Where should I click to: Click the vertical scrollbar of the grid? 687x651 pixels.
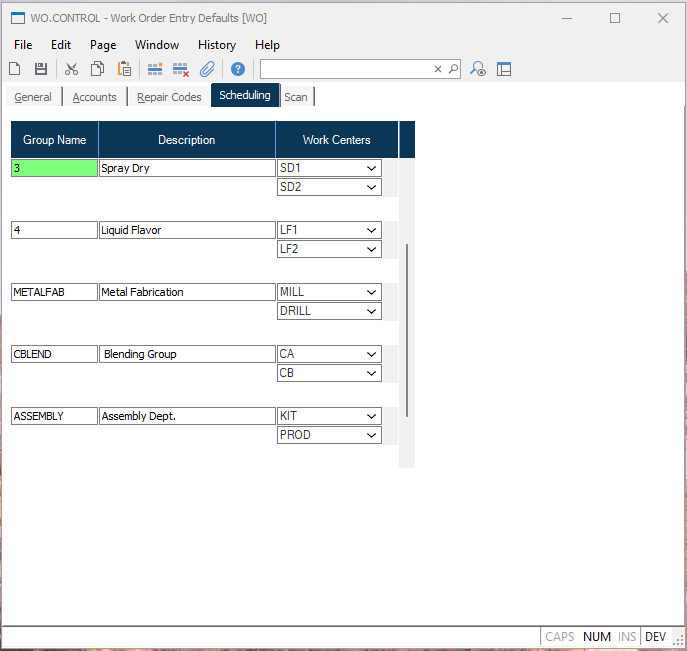tap(407, 330)
